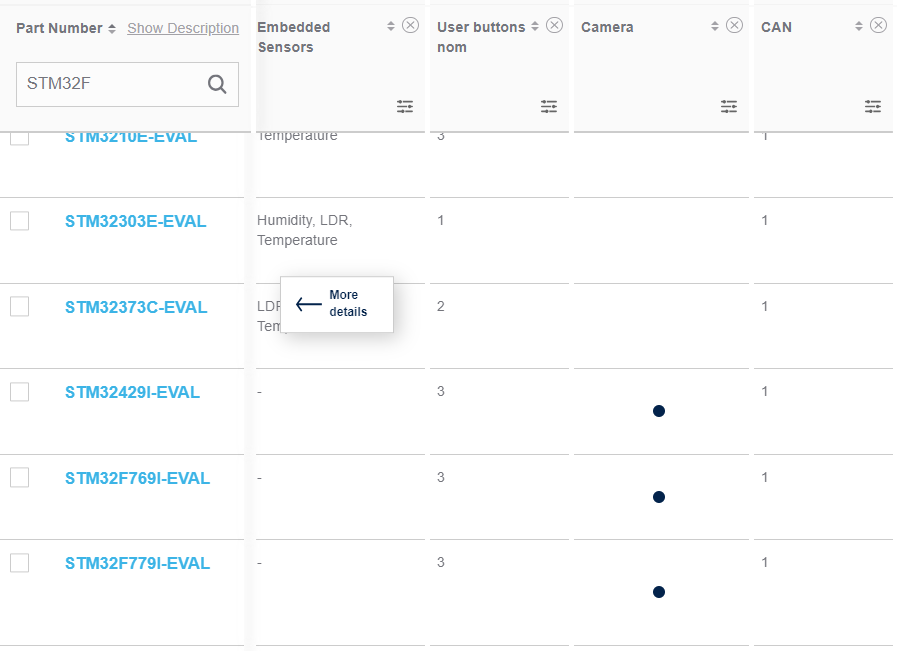Click the search magnifier icon
897x651 pixels.
pos(217,84)
